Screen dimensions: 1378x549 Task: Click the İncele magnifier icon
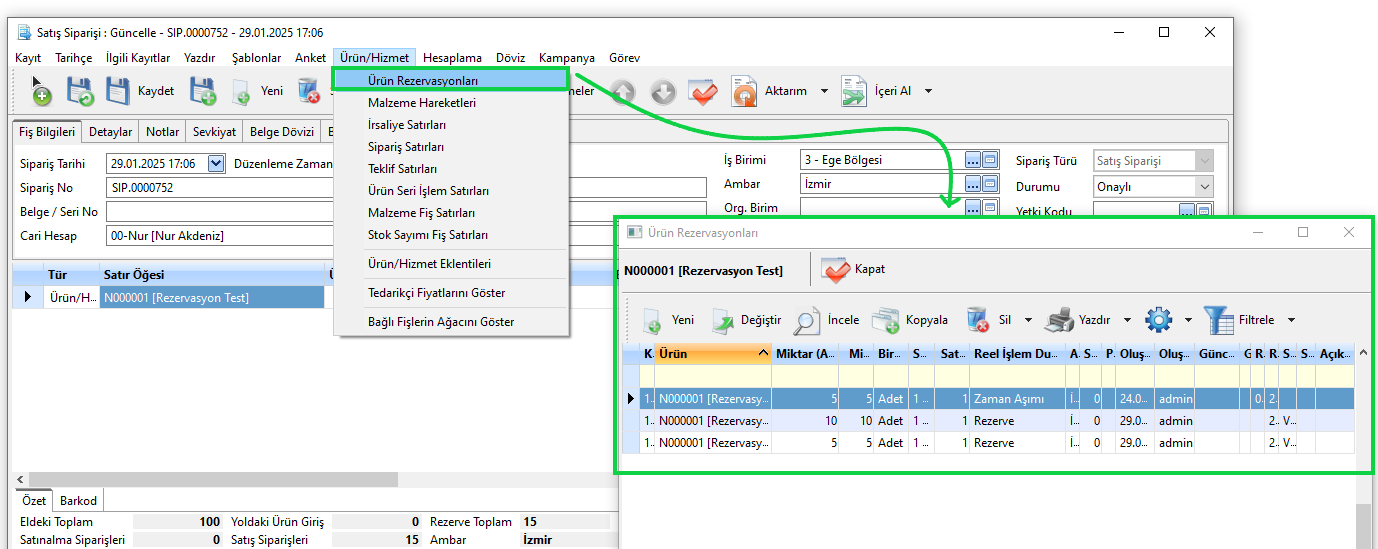coord(806,320)
